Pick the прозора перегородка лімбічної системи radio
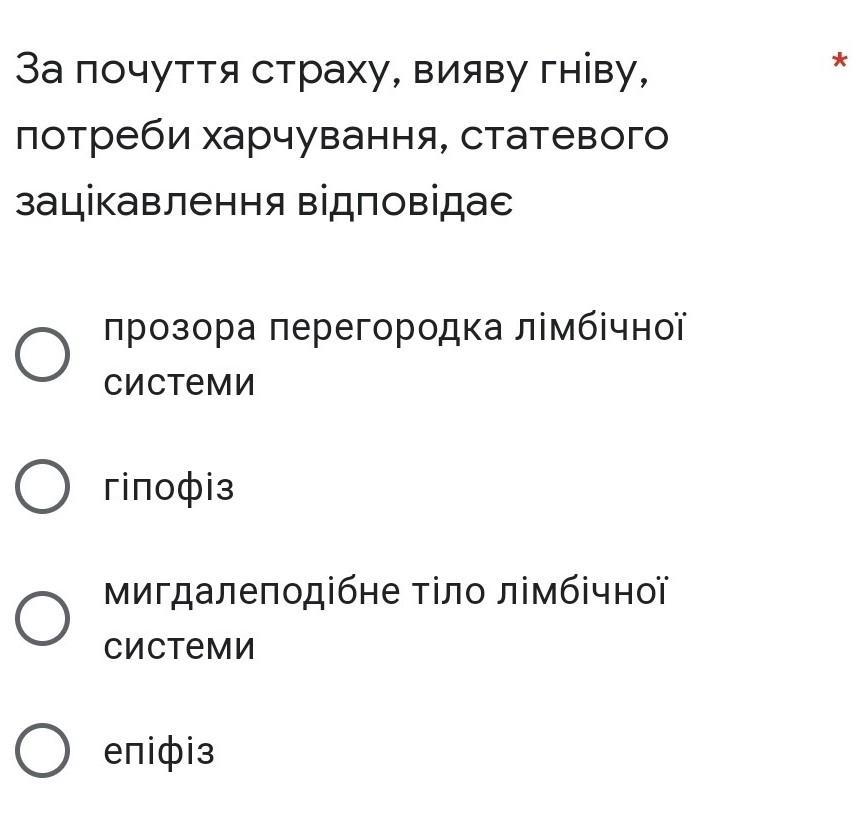Image resolution: width=865 pixels, height=819 pixels. (x=42, y=354)
